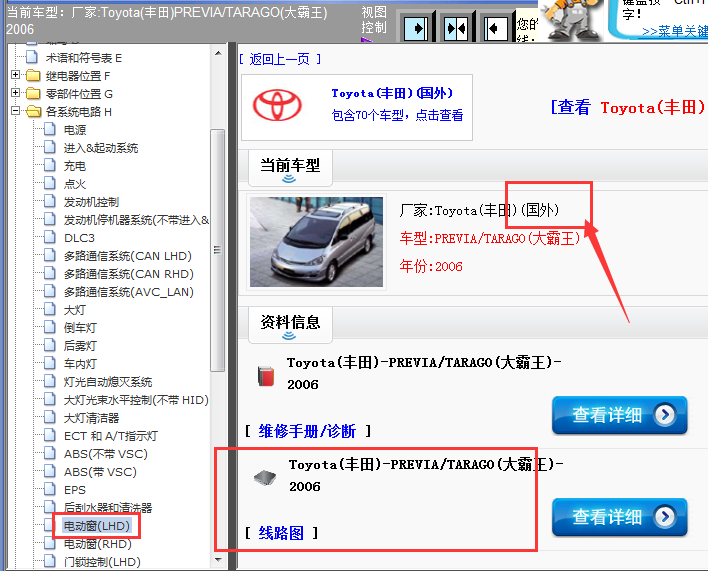Select 电动窗(RHD) tree item
This screenshot has height=571, width=708.
pyautogui.click(x=98, y=544)
